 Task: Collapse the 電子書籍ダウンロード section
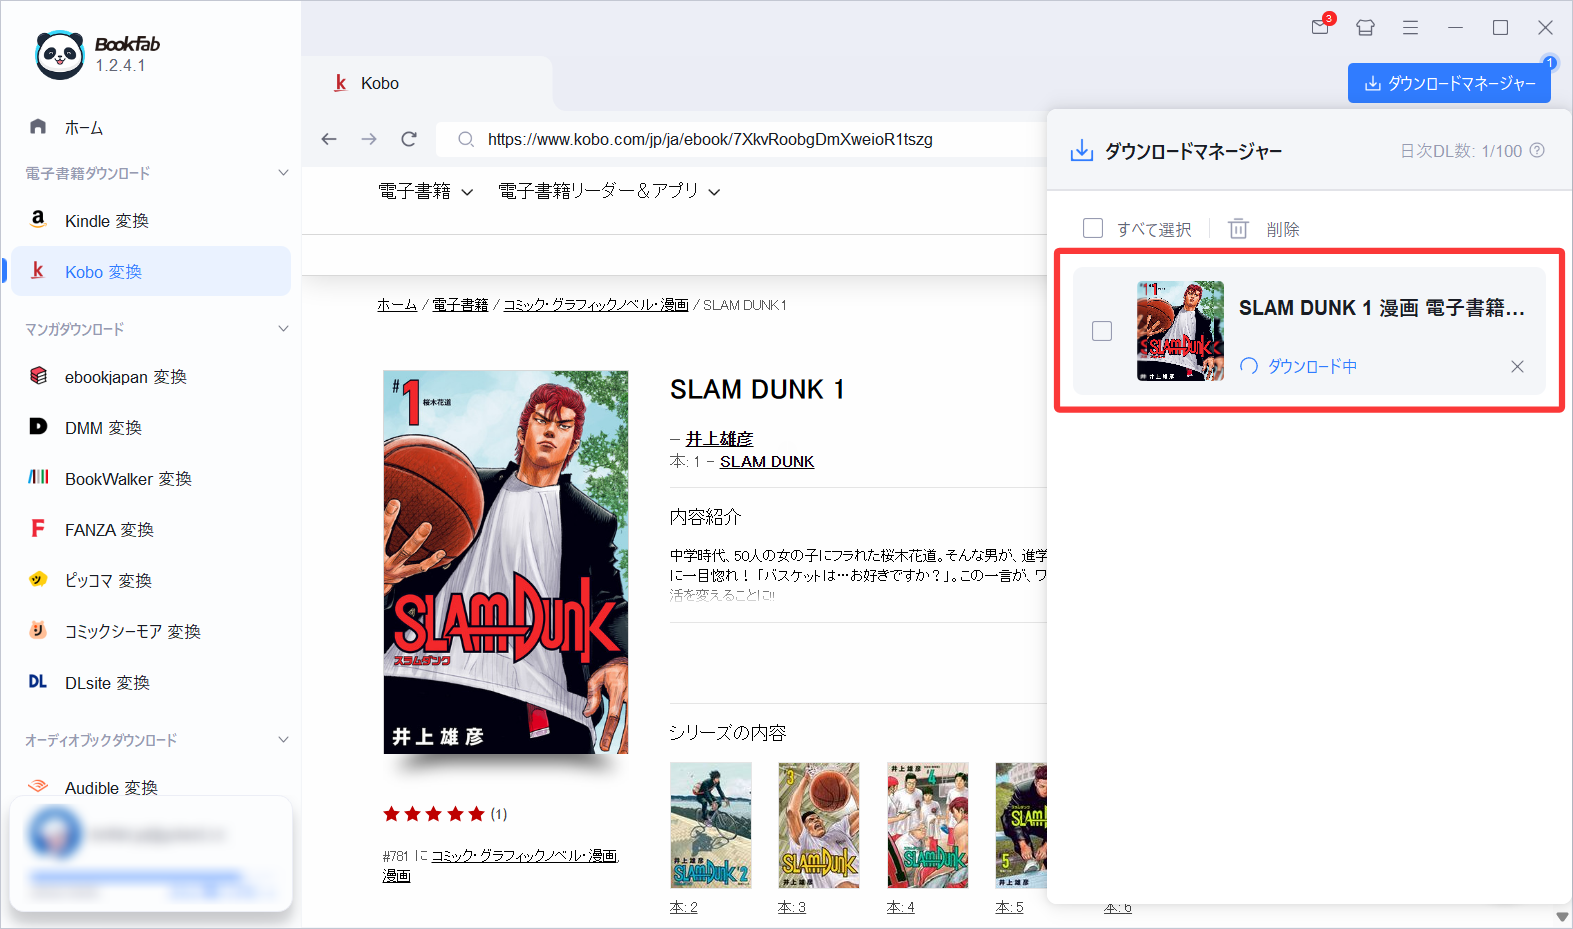pos(283,173)
